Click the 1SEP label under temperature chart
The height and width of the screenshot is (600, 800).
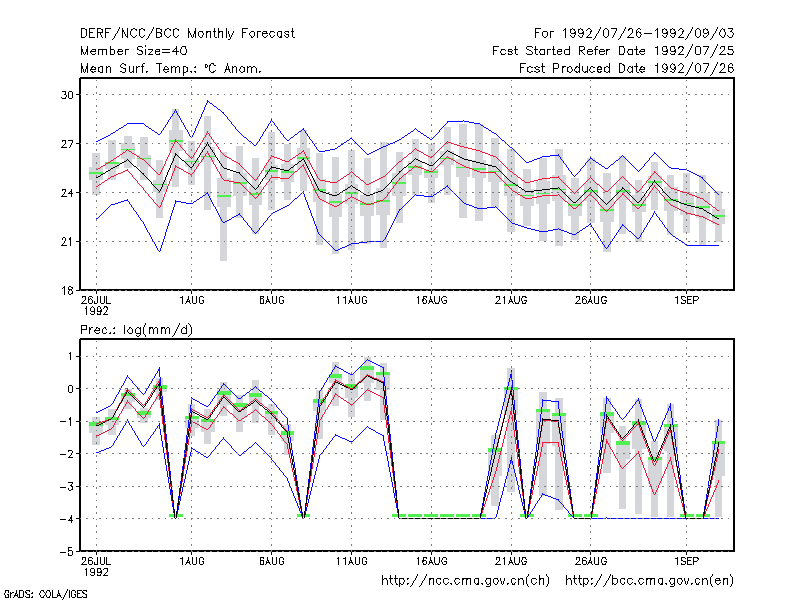(686, 300)
